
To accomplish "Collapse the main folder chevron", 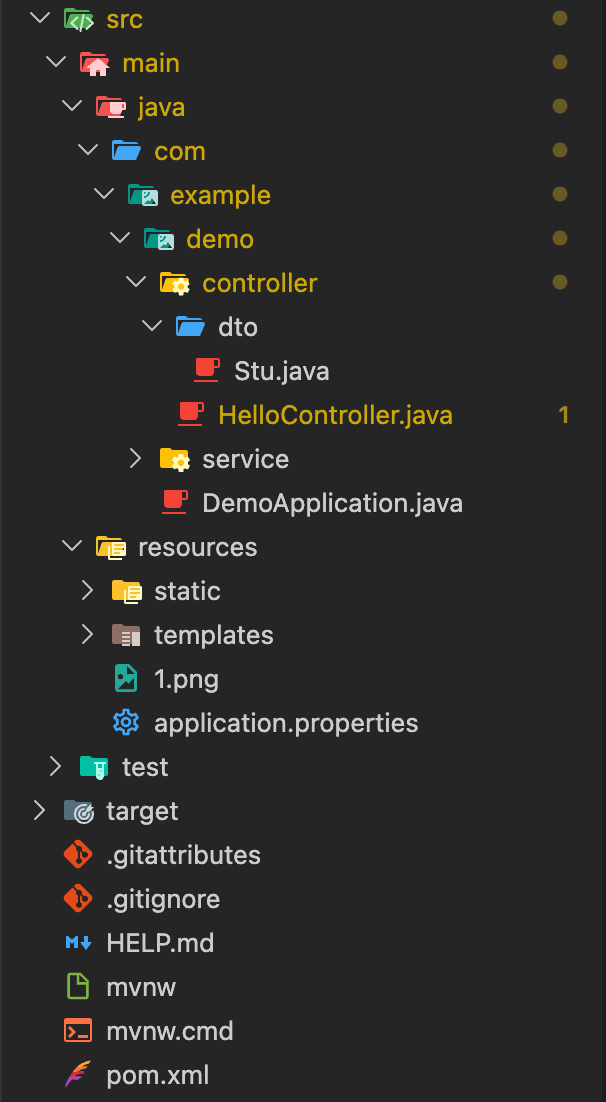I will click(x=55, y=63).
